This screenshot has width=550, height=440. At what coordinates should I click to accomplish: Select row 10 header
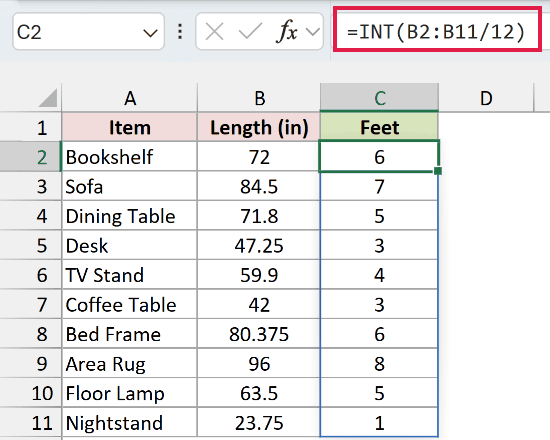pyautogui.click(x=31, y=393)
